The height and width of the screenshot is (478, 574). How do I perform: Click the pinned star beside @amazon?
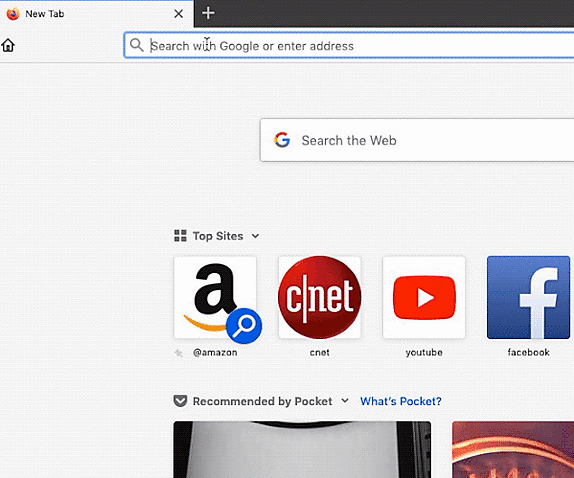(x=178, y=353)
